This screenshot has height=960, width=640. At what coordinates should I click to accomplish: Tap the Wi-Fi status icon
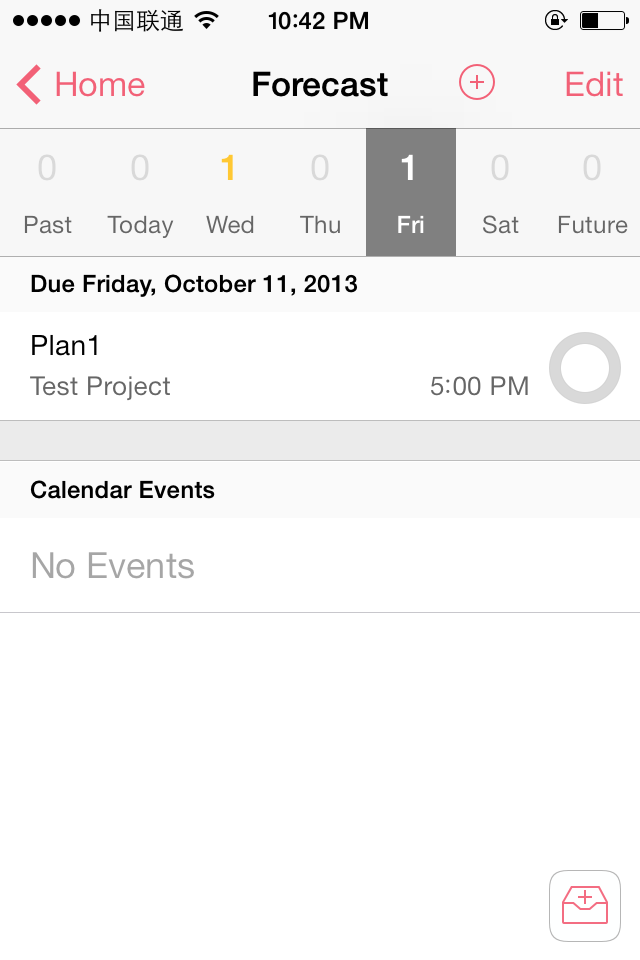click(x=207, y=21)
